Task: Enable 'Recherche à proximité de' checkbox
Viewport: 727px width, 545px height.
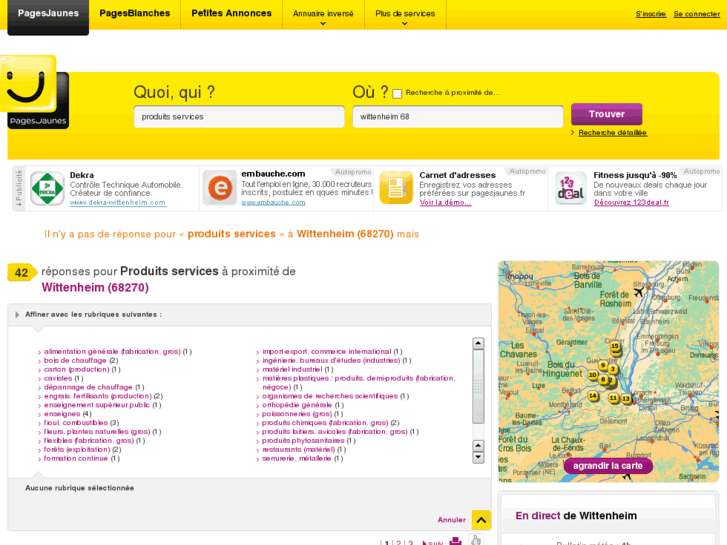Action: coord(397,94)
